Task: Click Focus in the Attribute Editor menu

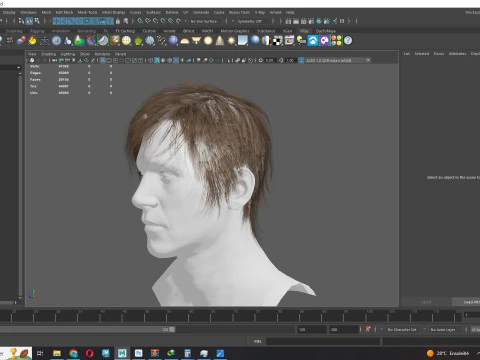Action: tap(439, 53)
